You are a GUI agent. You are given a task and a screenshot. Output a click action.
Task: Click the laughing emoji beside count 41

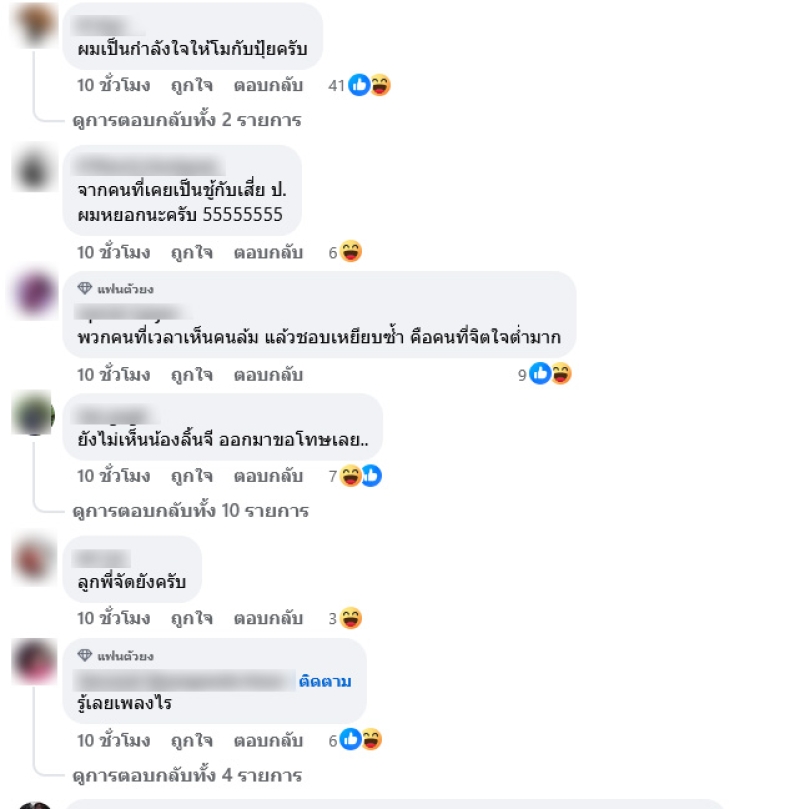pyautogui.click(x=381, y=85)
